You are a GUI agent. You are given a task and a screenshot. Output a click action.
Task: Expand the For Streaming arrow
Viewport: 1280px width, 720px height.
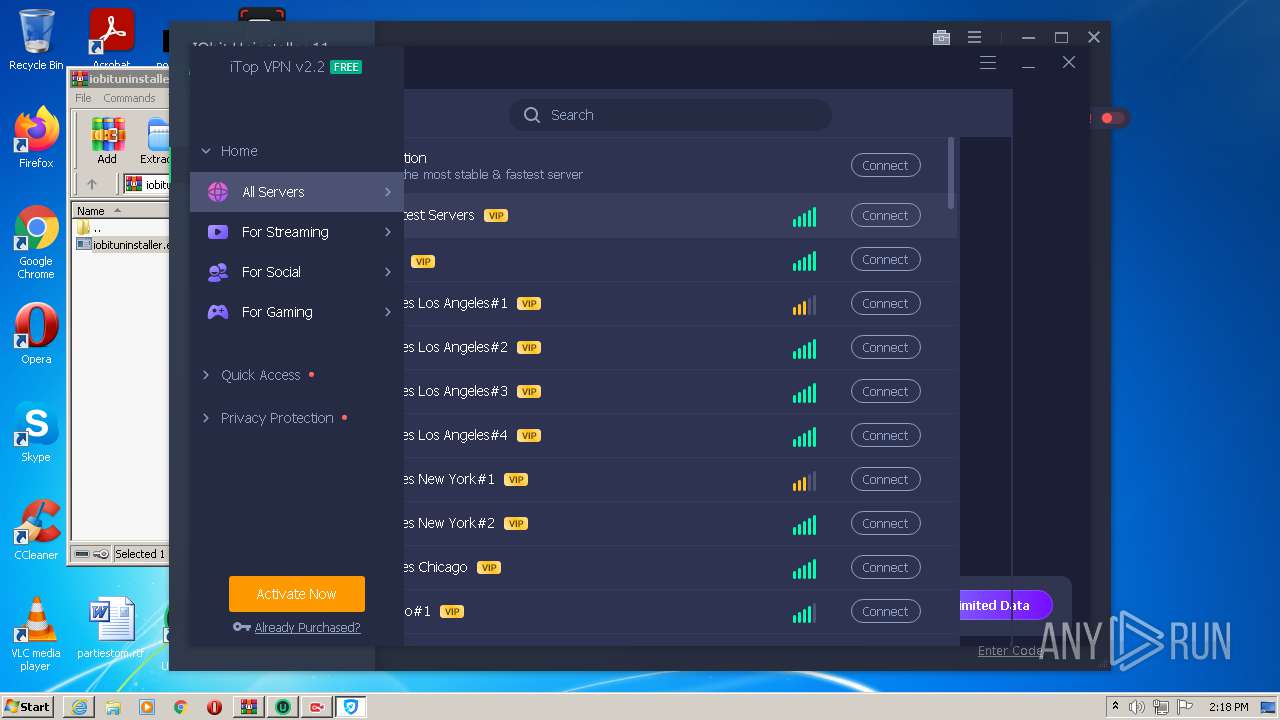388,232
